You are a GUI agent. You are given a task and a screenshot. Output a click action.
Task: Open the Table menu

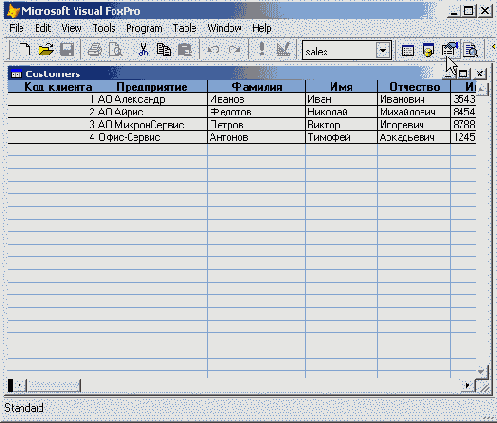184,28
